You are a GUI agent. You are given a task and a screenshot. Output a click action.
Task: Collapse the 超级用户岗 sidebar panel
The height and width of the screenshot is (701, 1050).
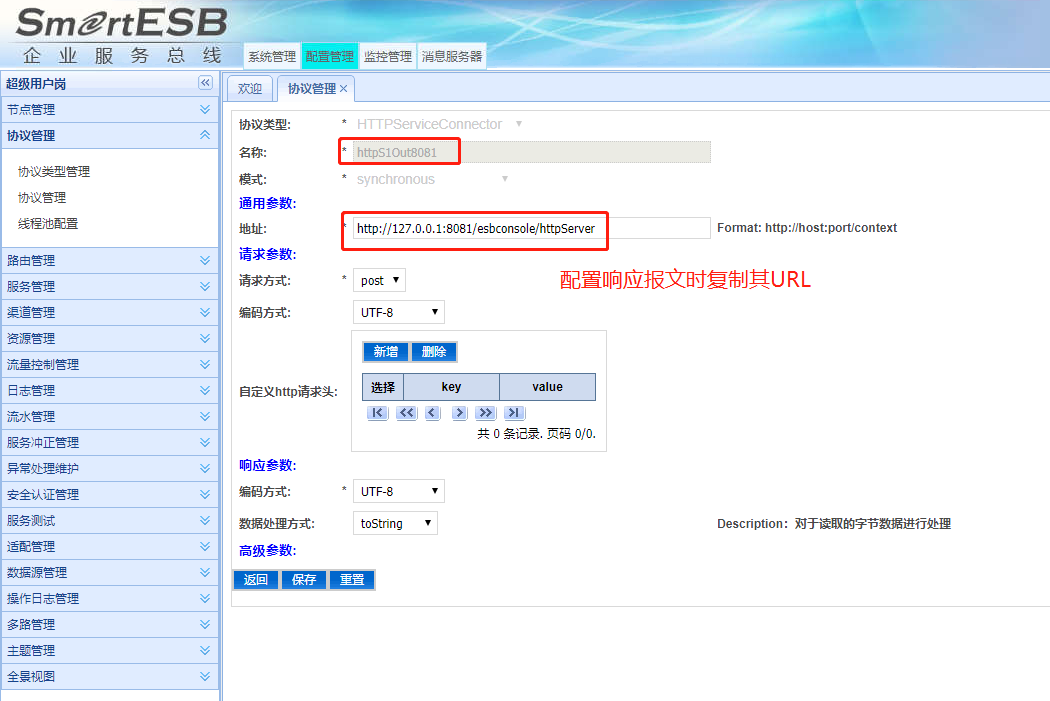point(205,83)
